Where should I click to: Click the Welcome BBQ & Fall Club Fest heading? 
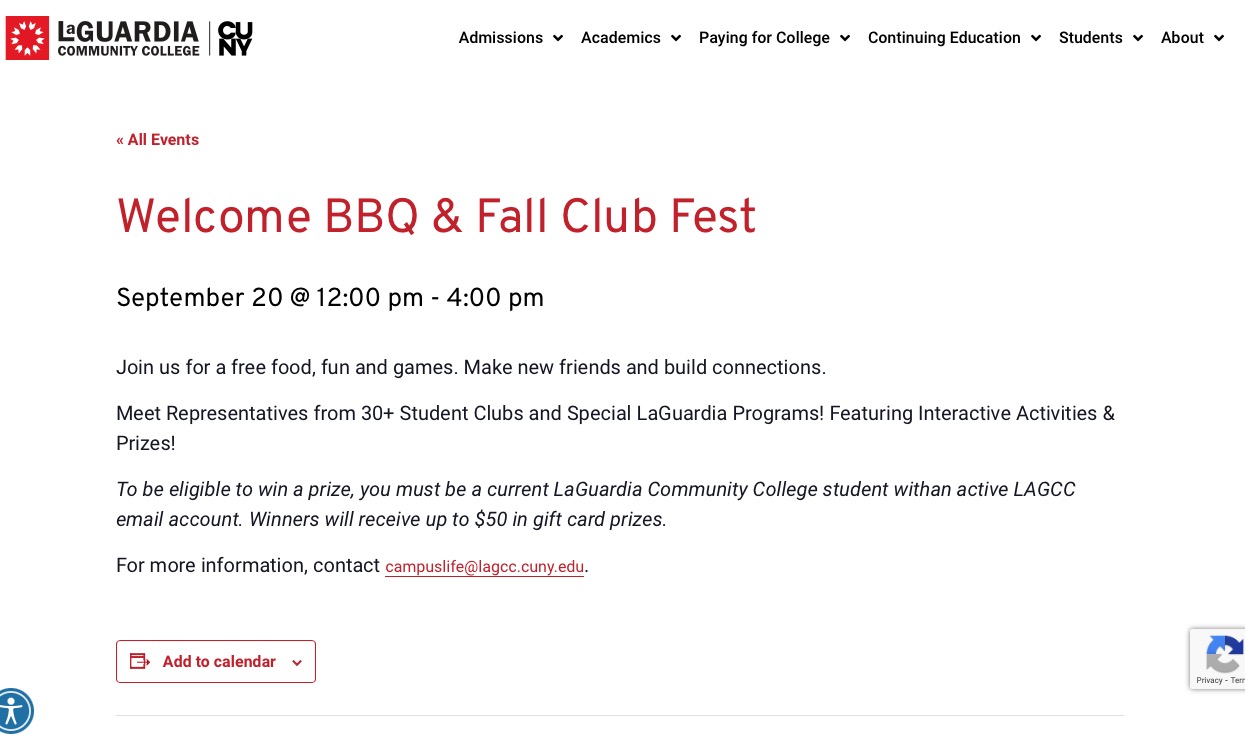(x=436, y=217)
